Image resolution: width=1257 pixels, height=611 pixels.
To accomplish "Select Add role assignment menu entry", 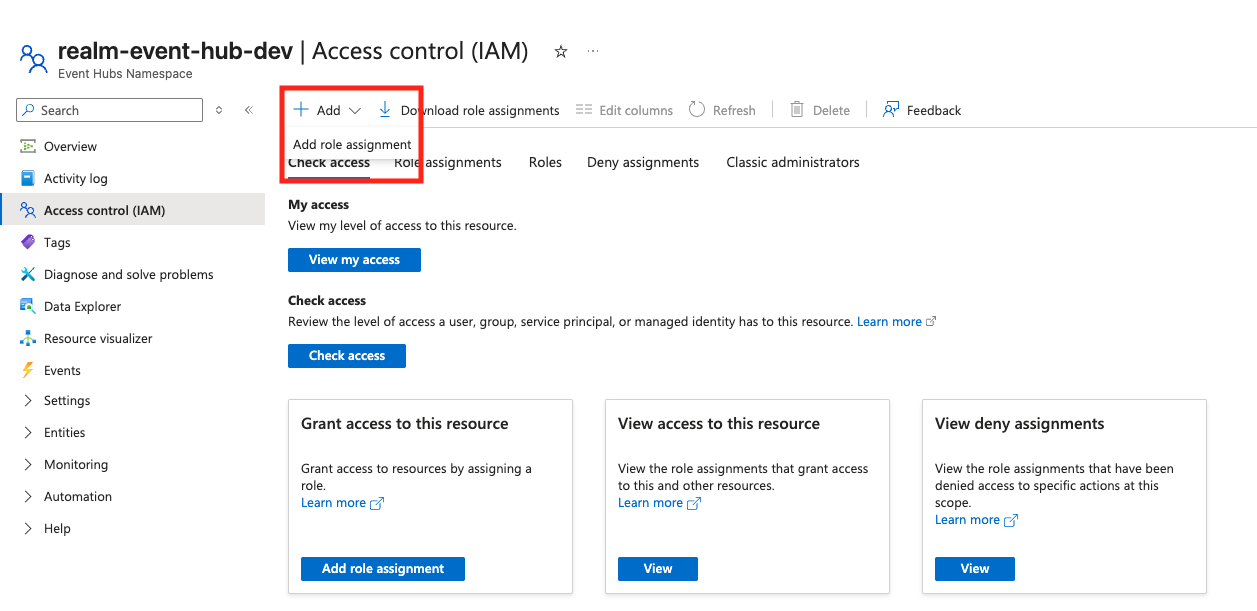I will point(352,144).
